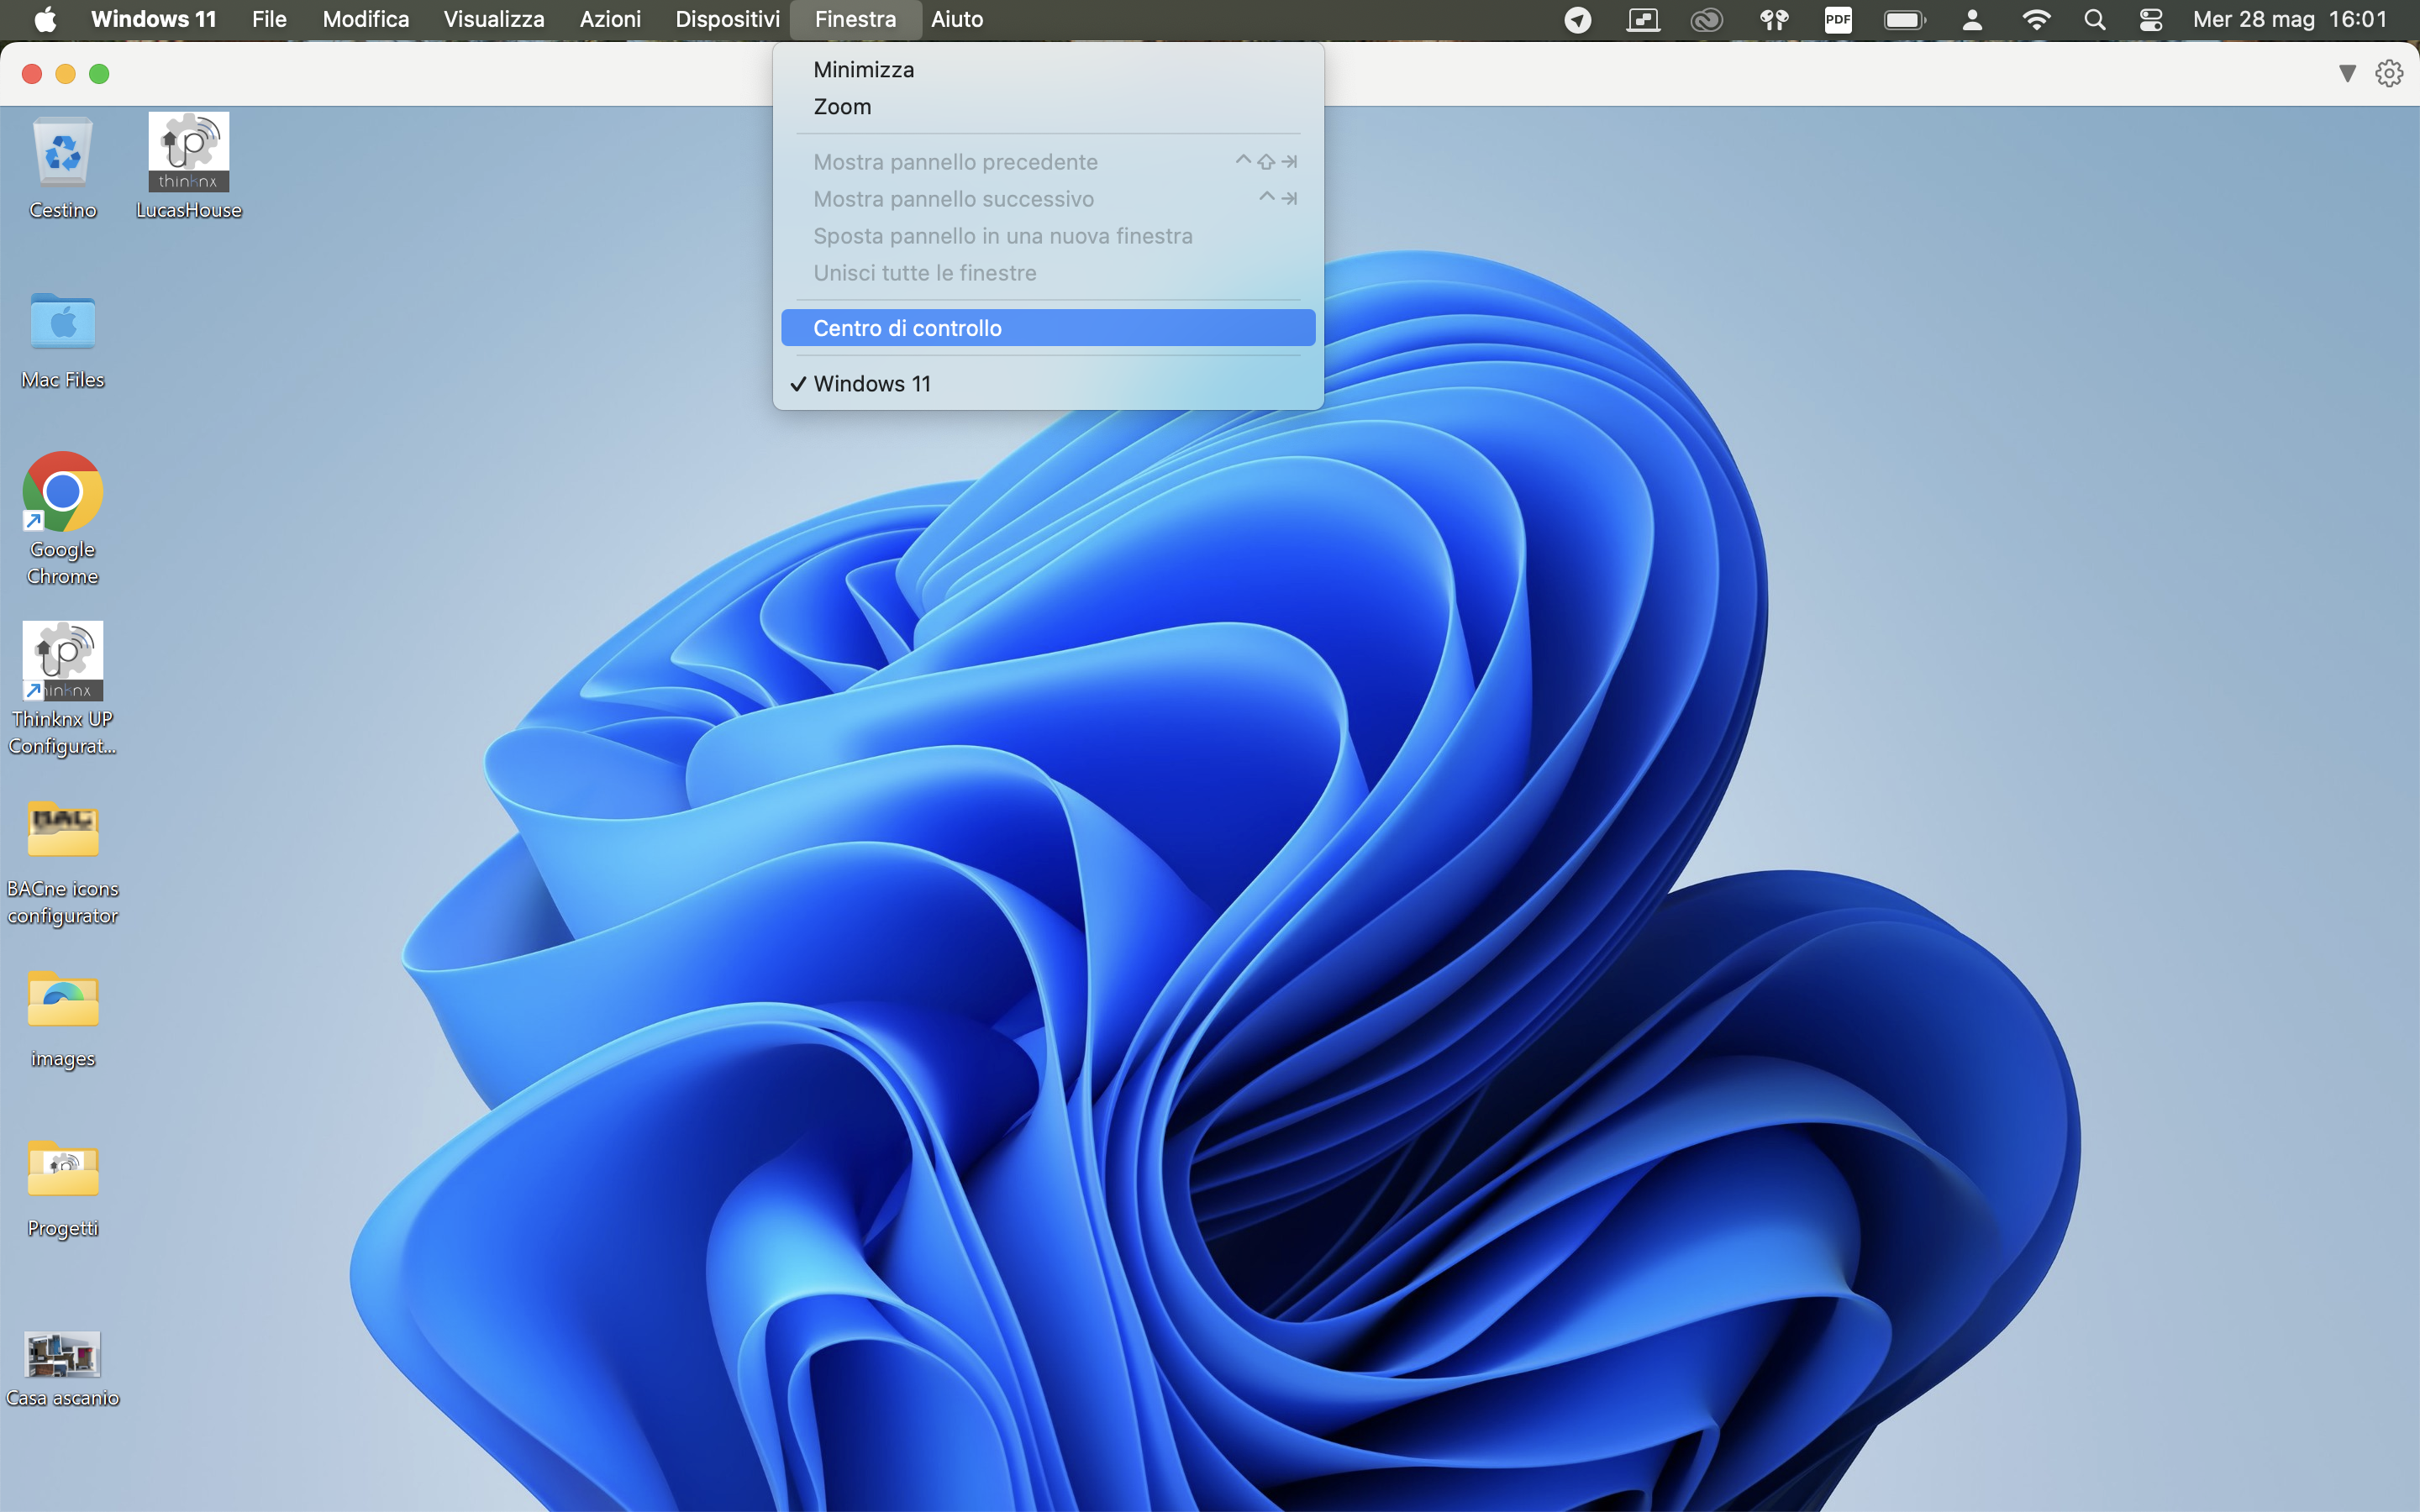Screen dimensions: 2420x1512
Task: Open the Dispositivi menu
Action: point(727,19)
